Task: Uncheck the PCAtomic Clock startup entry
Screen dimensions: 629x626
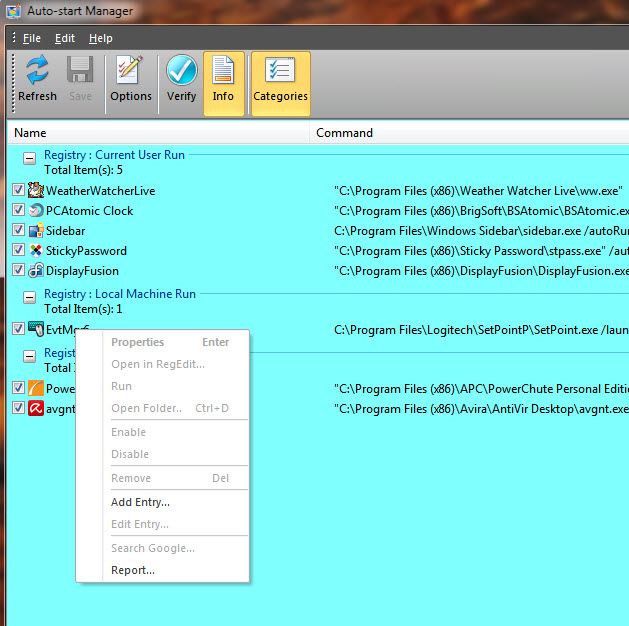Action: pos(18,209)
